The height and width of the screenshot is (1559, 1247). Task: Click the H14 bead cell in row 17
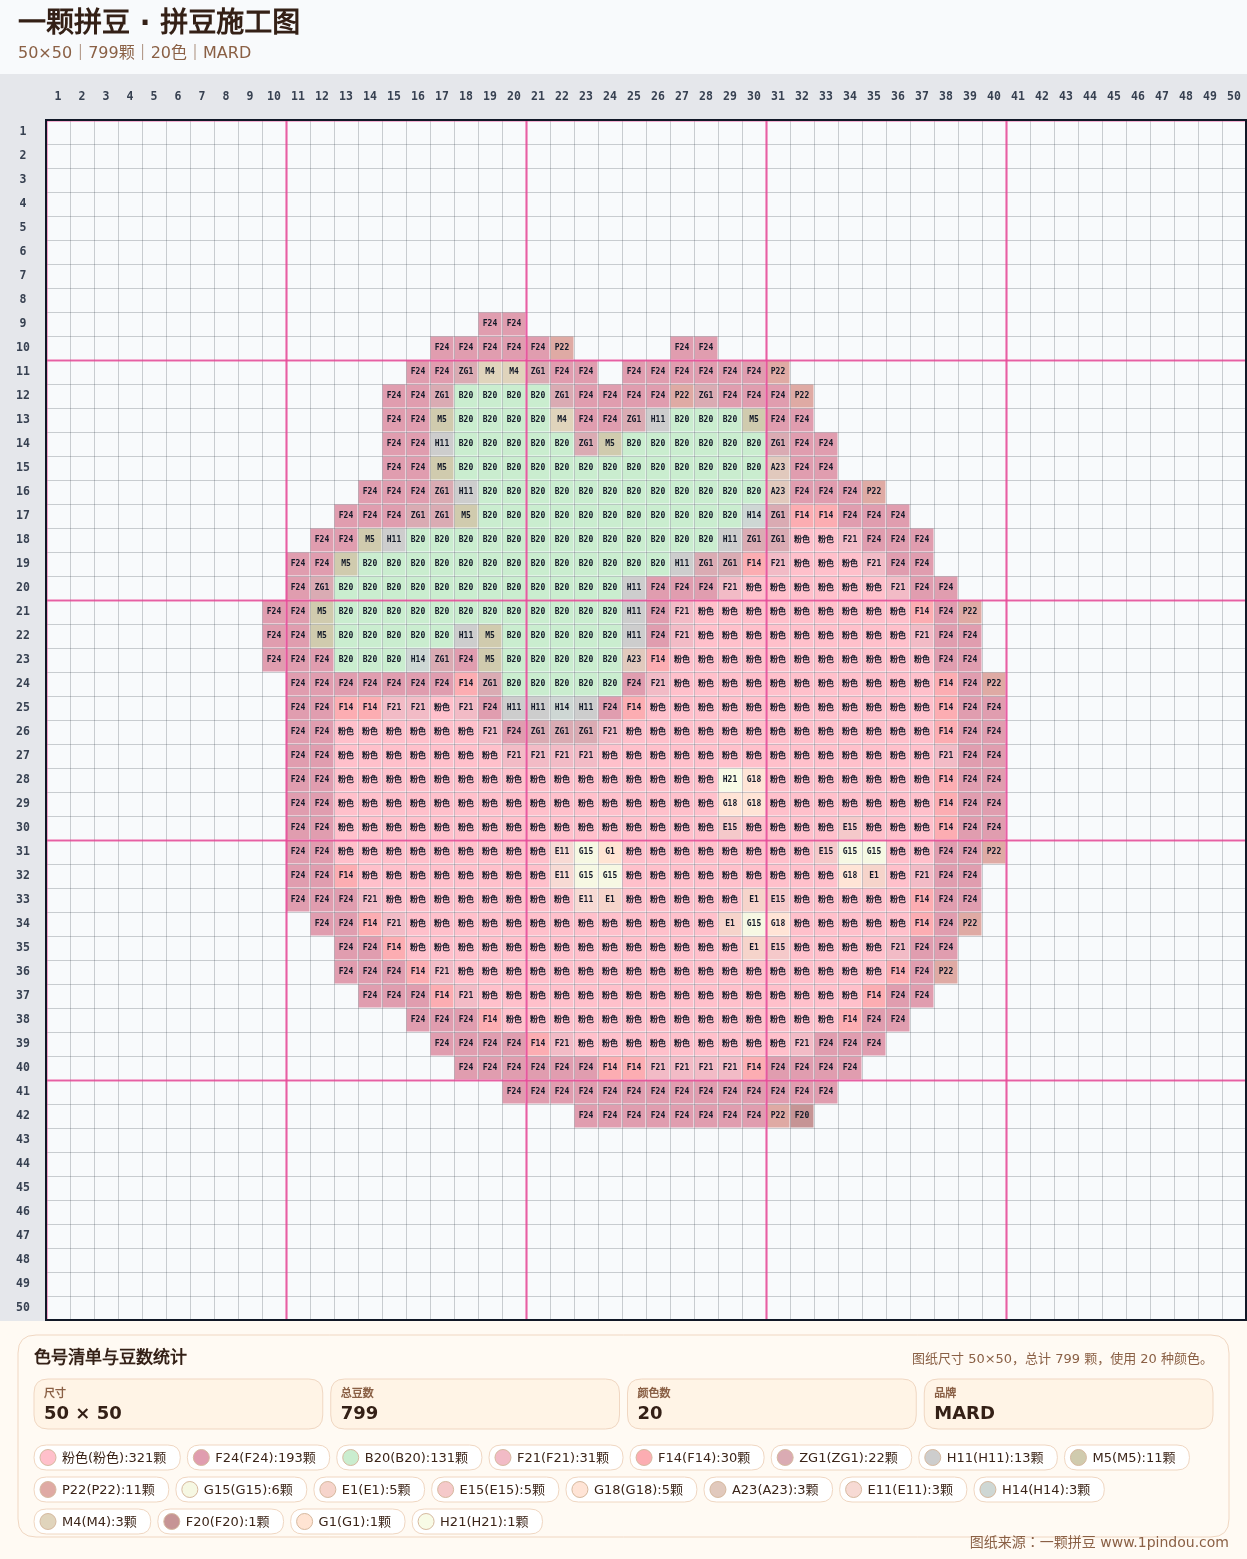click(x=754, y=515)
